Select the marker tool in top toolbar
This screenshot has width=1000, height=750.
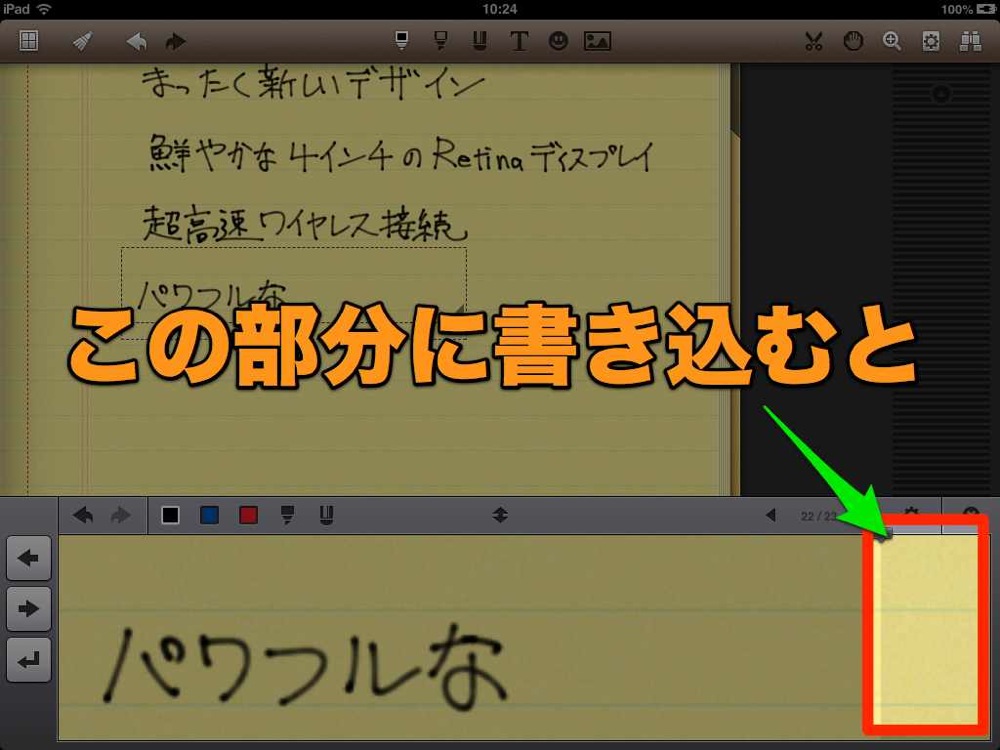(440, 41)
